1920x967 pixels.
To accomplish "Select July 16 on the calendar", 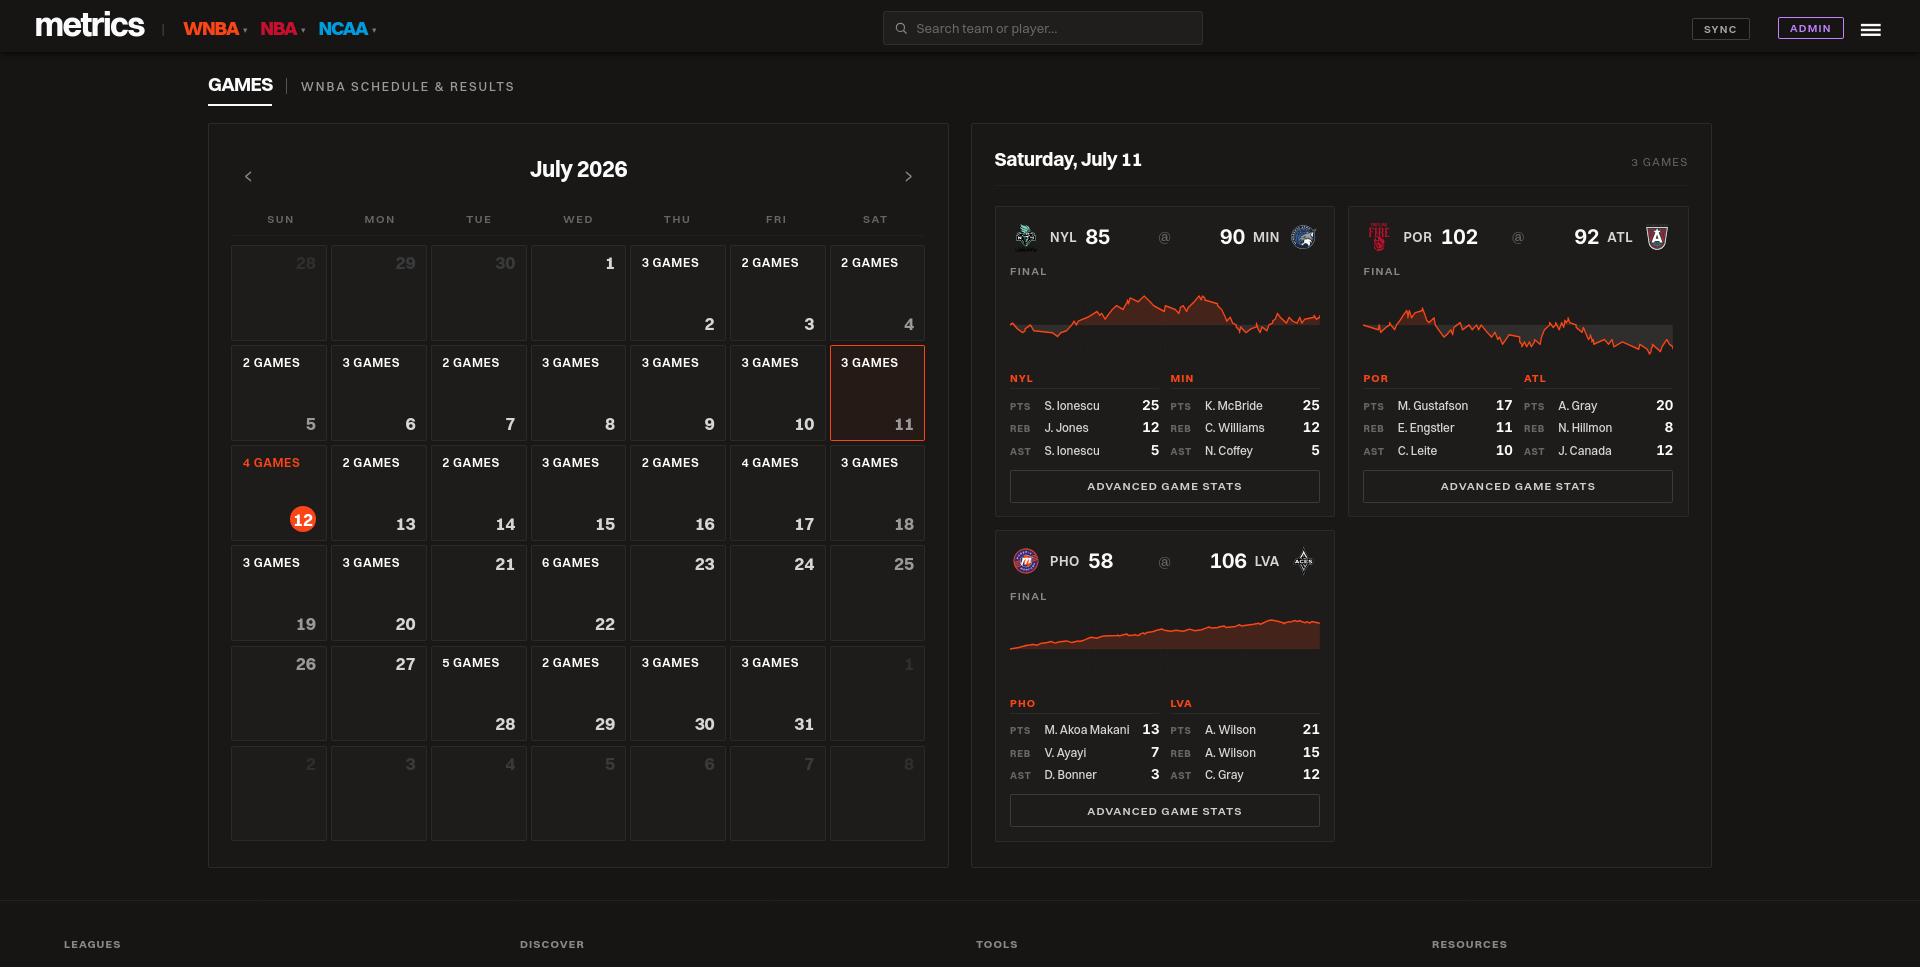I will (677, 493).
